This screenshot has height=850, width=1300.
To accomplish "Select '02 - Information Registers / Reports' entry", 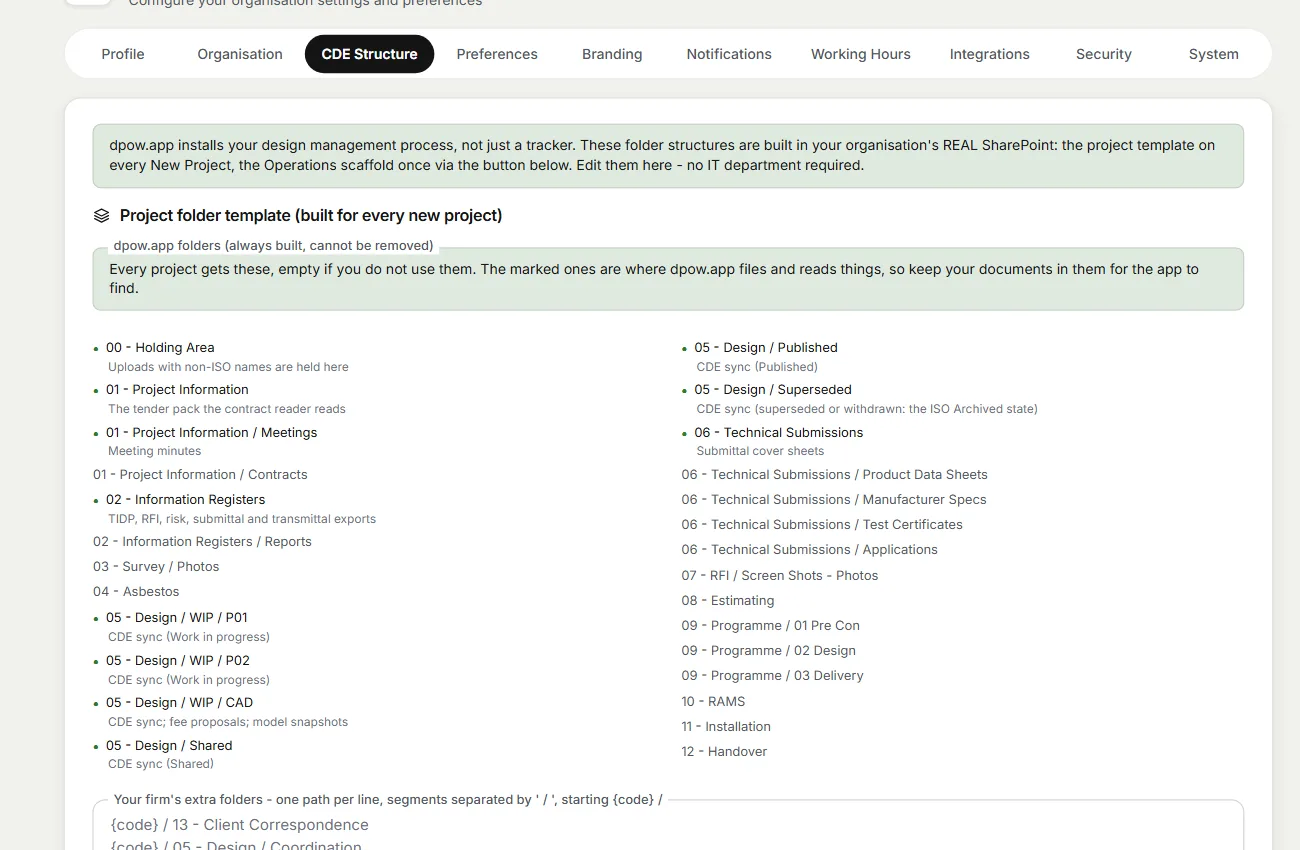I will pos(202,542).
